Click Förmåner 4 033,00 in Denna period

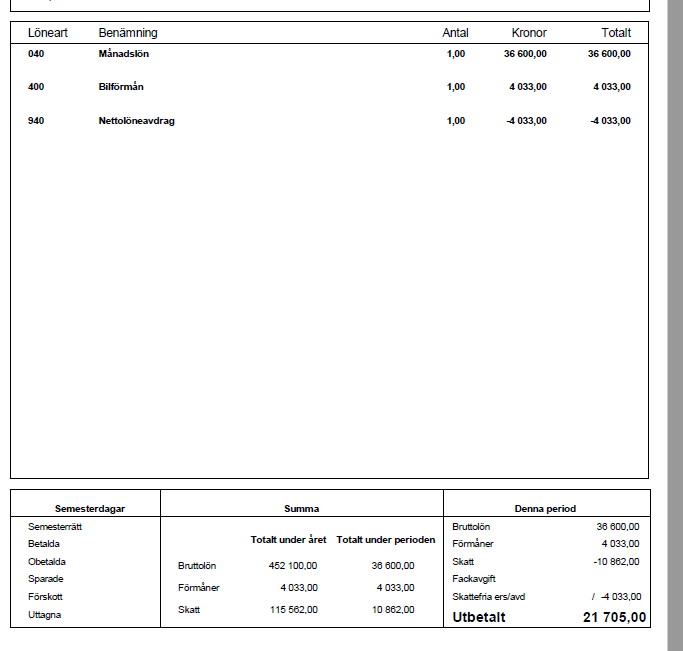620,544
